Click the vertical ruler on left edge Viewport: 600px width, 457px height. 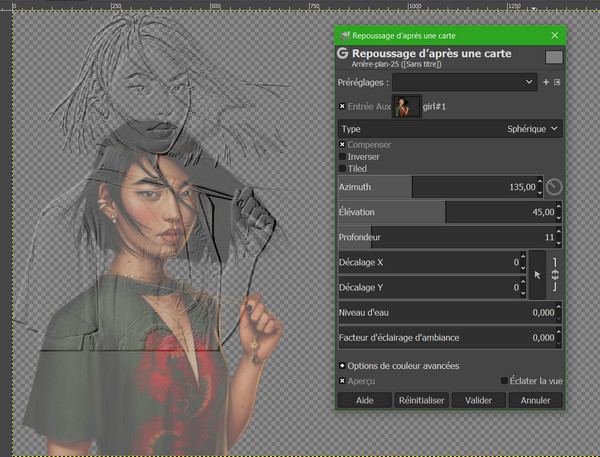tap(6, 233)
